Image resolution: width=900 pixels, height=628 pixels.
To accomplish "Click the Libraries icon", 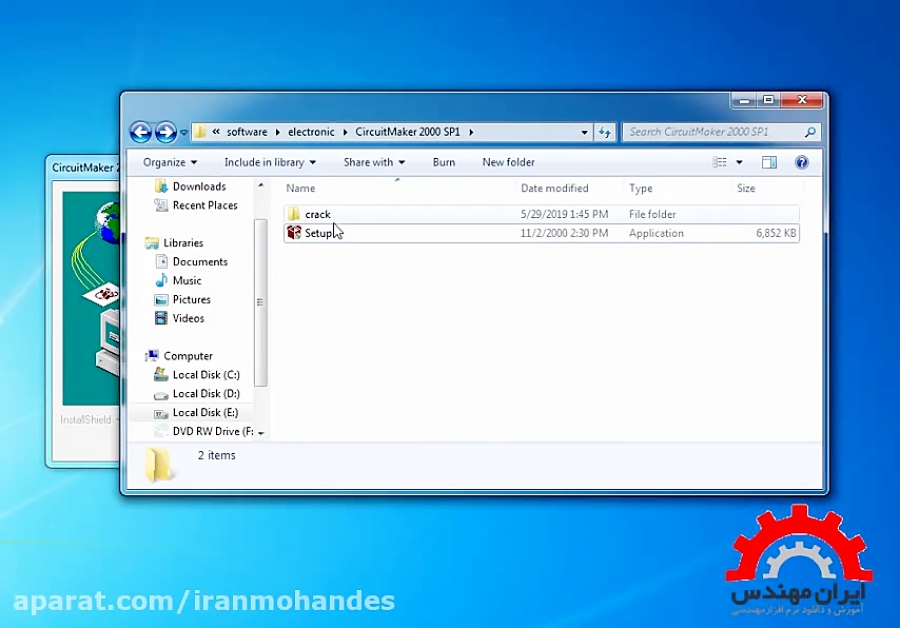I will coord(152,243).
